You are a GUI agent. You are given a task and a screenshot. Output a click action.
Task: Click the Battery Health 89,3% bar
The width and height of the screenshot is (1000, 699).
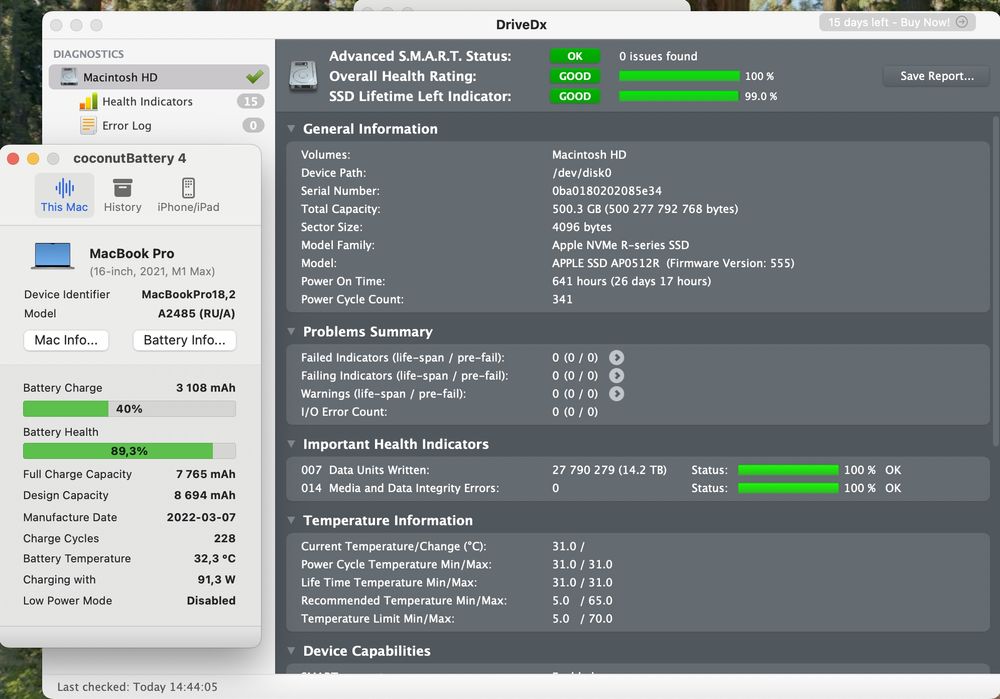tap(129, 451)
